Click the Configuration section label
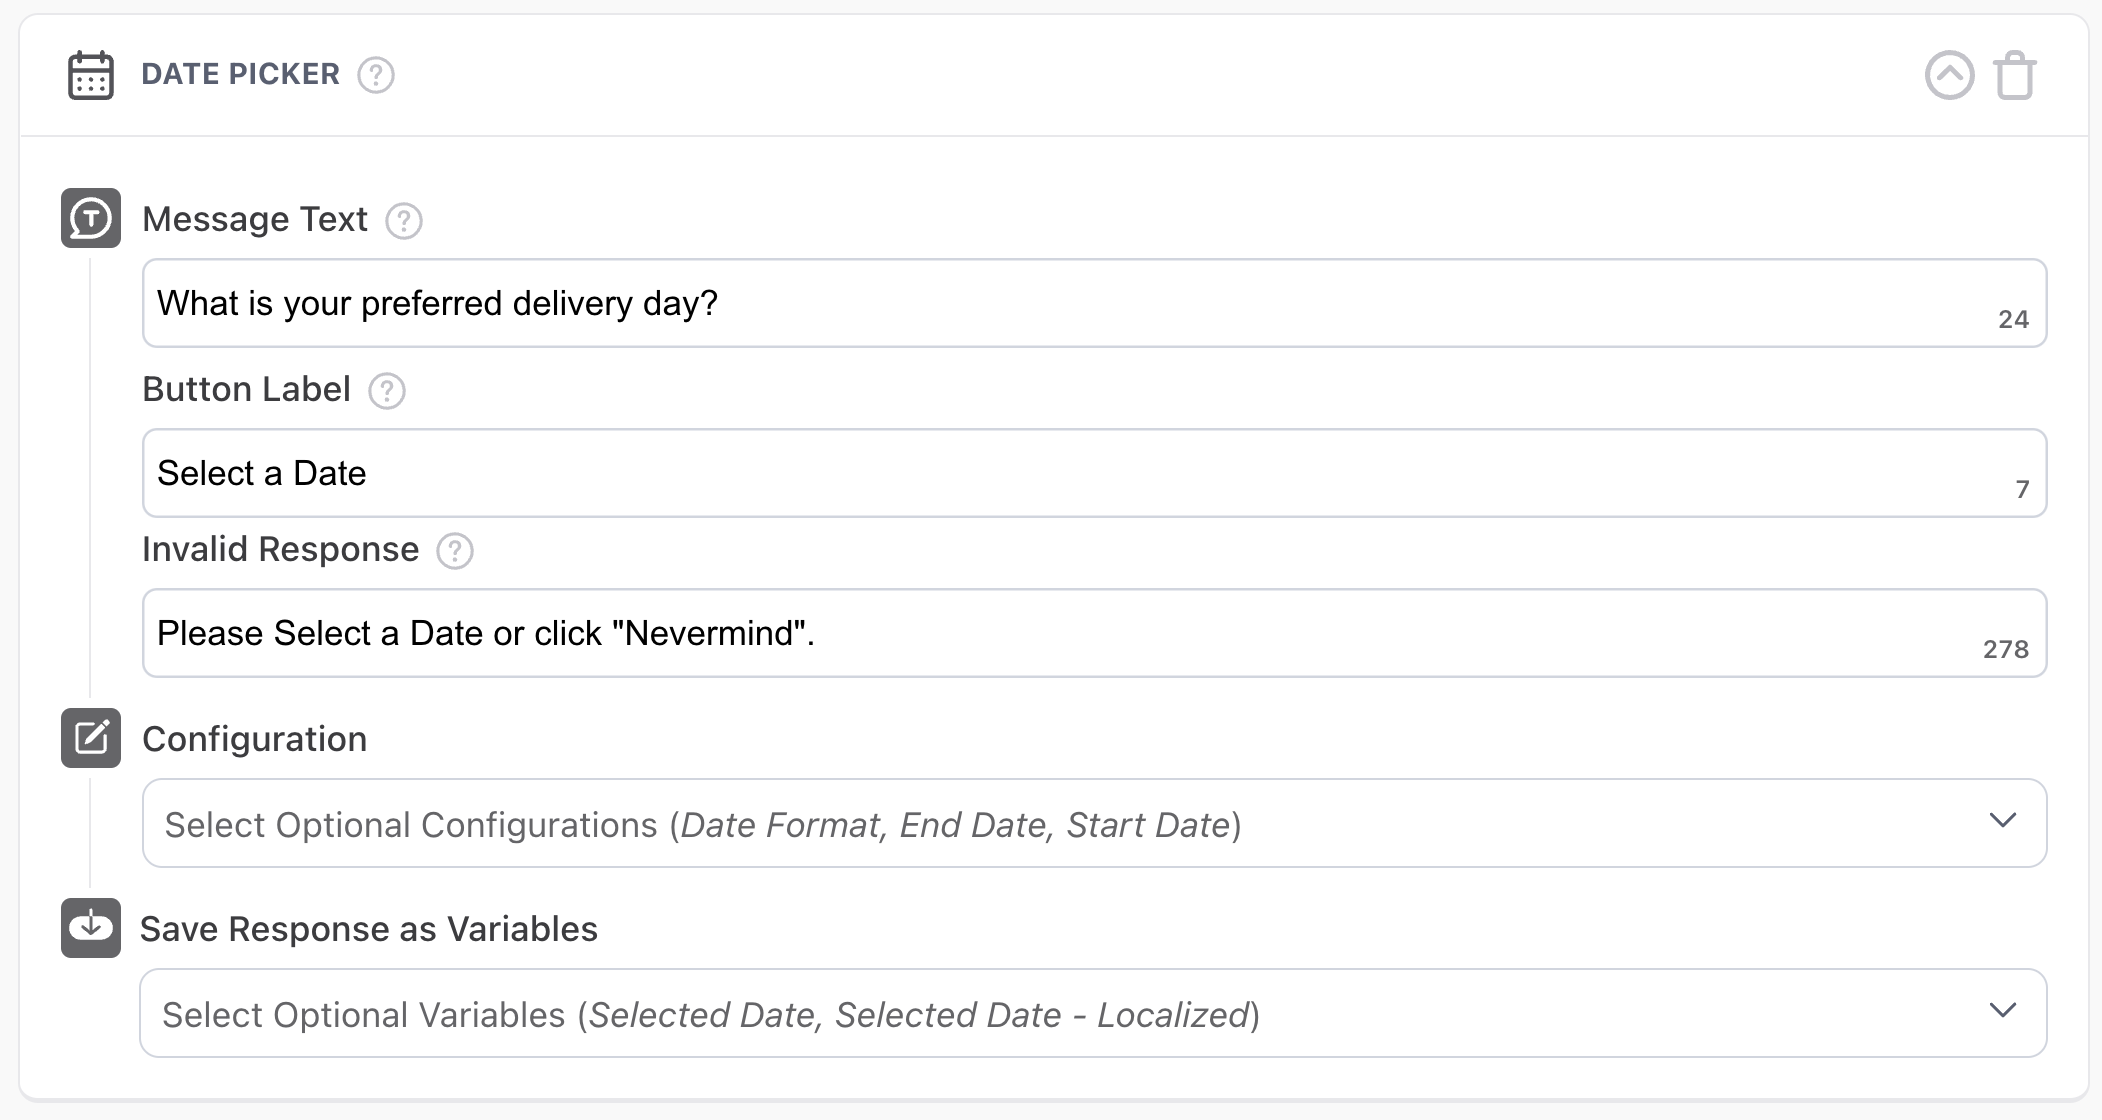 [255, 739]
